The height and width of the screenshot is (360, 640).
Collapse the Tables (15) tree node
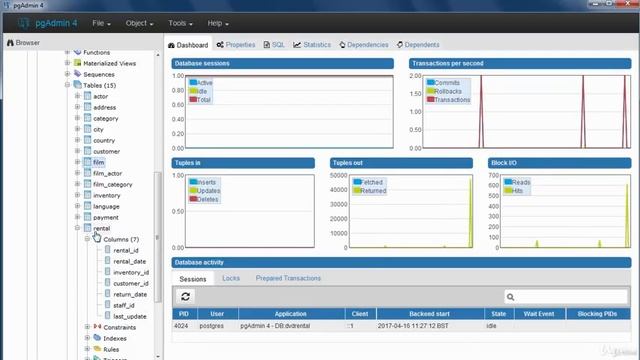[67, 85]
